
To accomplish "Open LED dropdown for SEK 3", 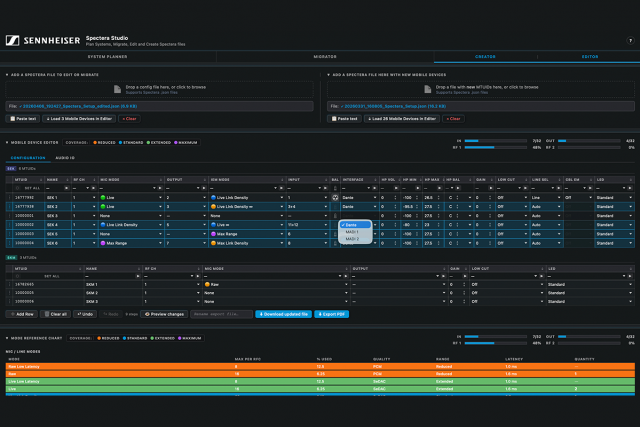I will [614, 216].
